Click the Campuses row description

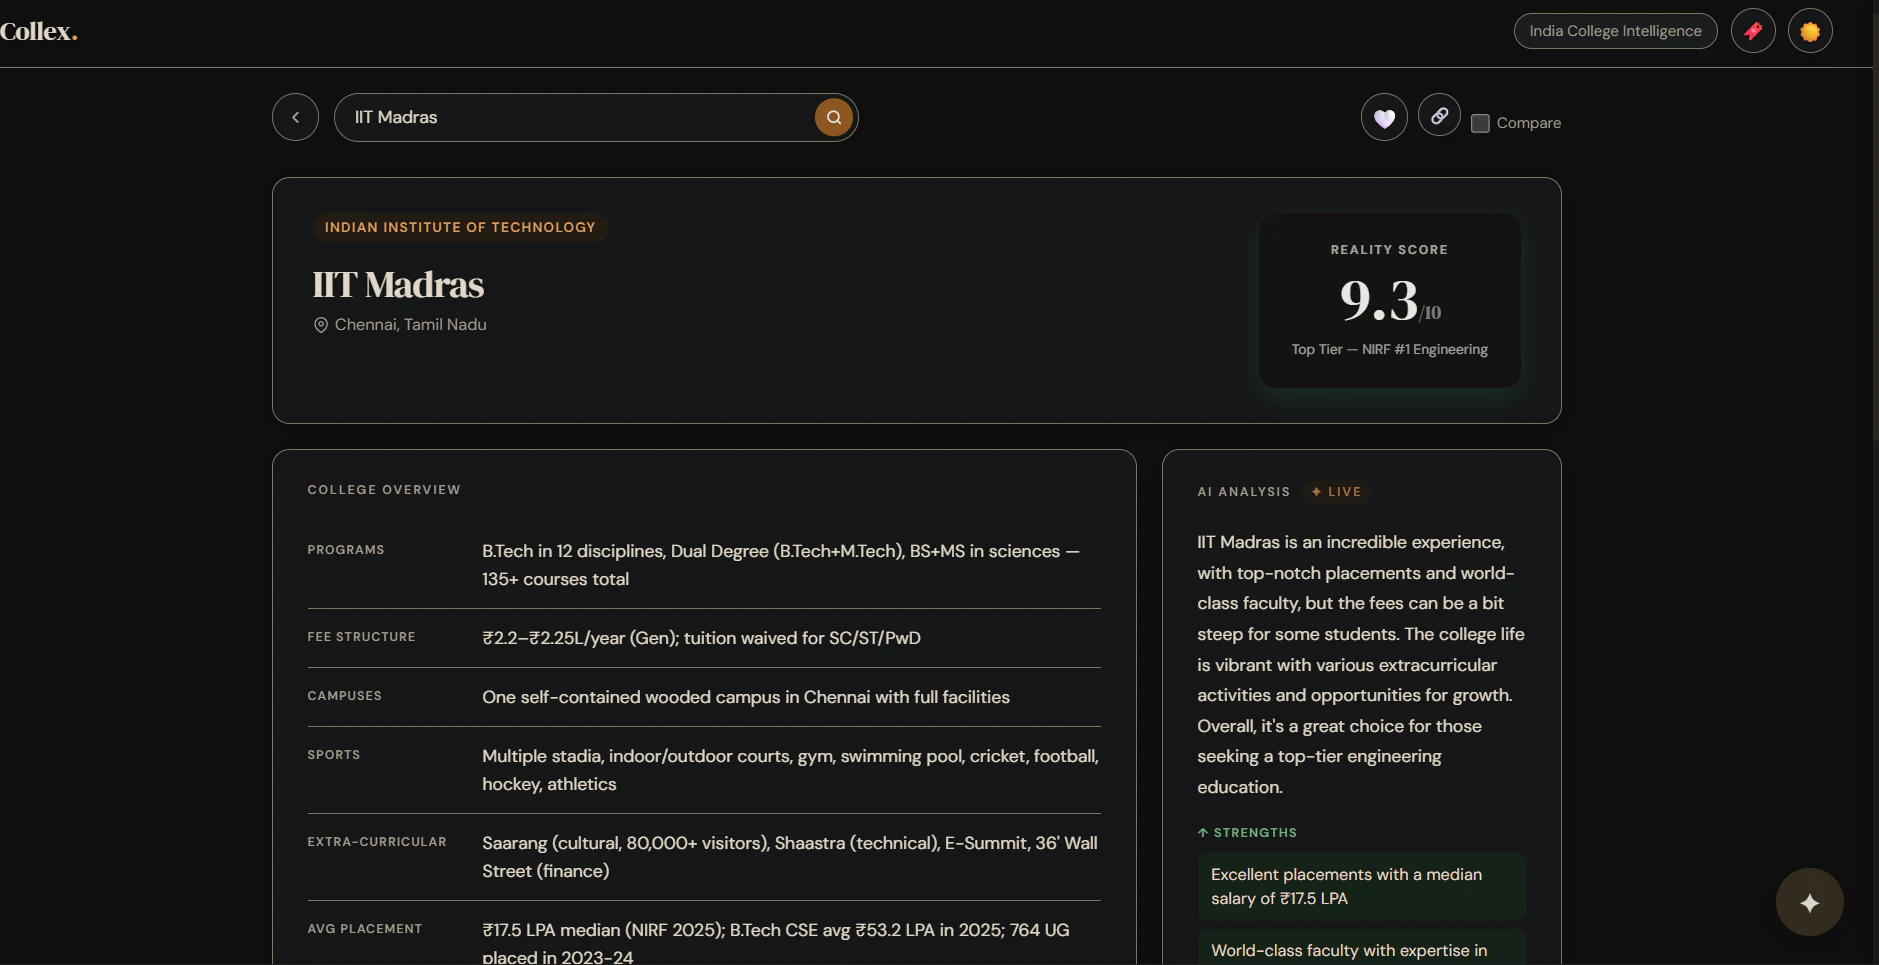pos(746,697)
